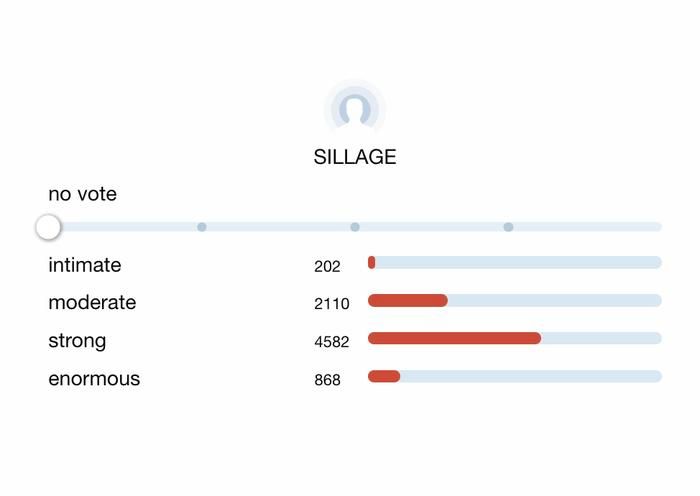
Task: Click the sillage icon above the heading
Action: [355, 109]
